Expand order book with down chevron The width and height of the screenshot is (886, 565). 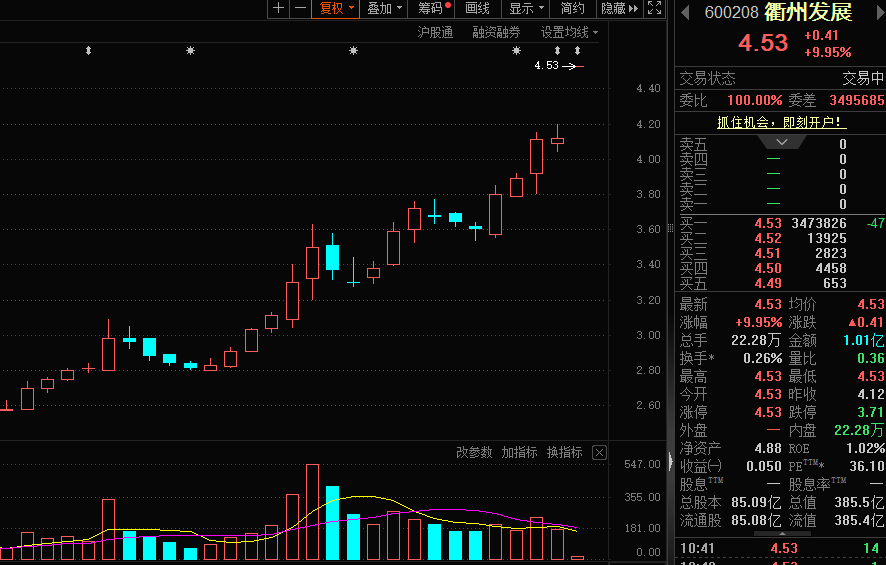pos(781,142)
